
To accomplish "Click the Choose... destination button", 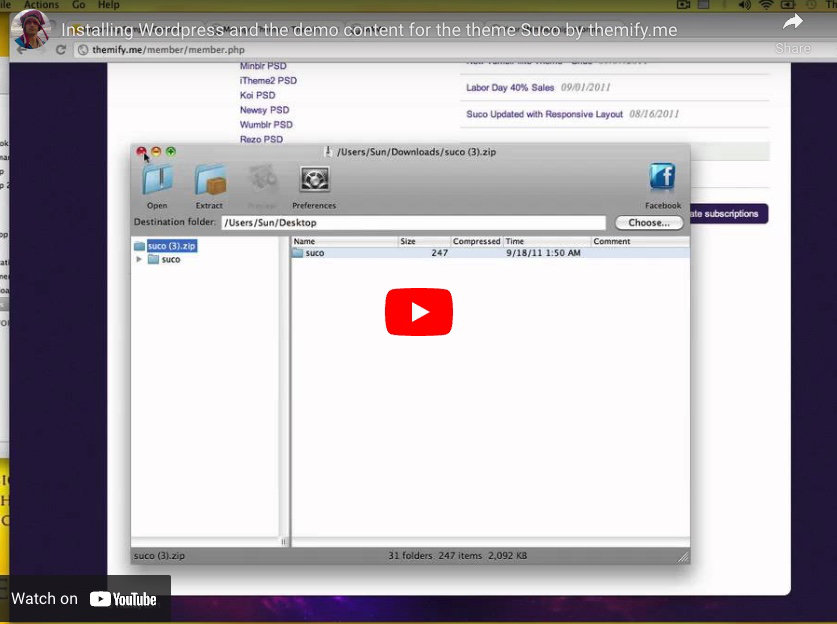I will [648, 223].
